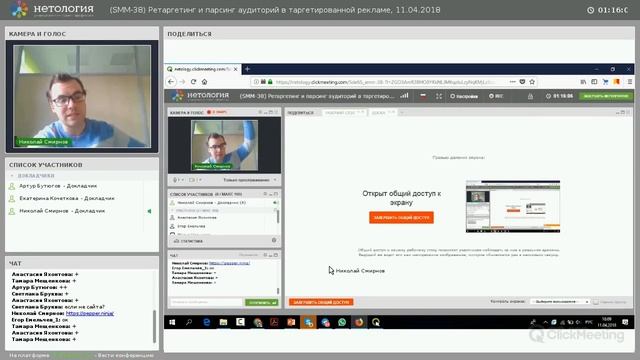This screenshot has width=640, height=360.
Task: Open Windows taskbar search
Action: tap(189, 322)
